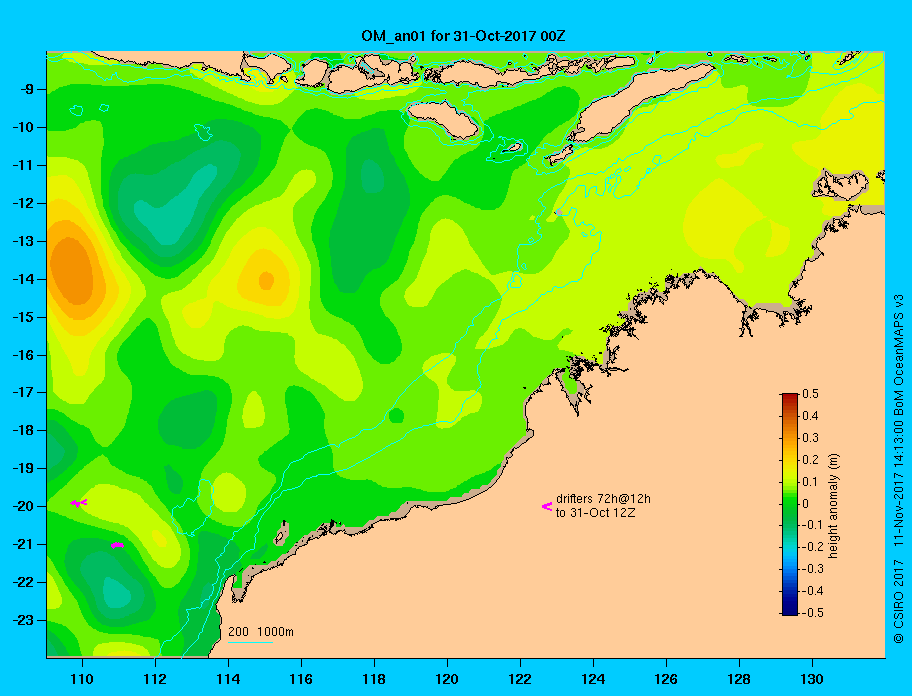Viewport: 912px width, 696px height.
Task: Click the '112' longitude axis label
Action: point(155,679)
